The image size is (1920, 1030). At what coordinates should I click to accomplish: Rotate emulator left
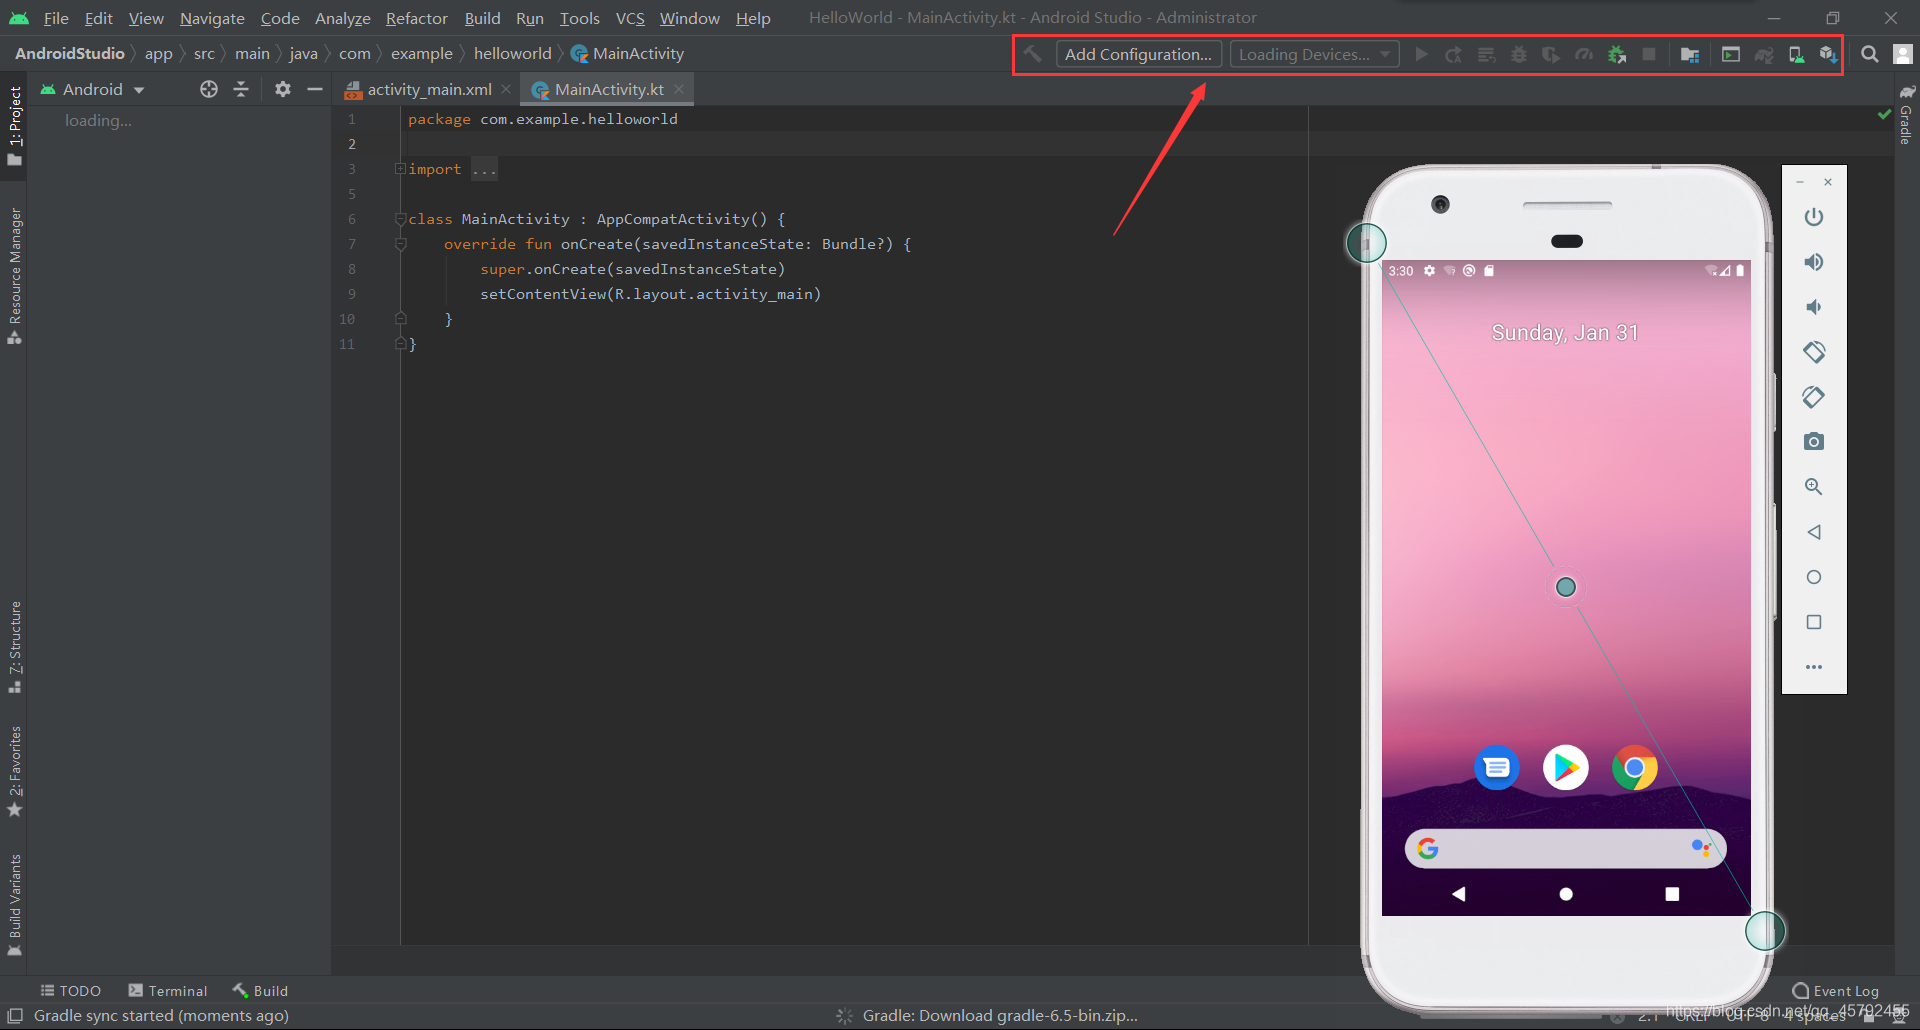pyautogui.click(x=1814, y=352)
